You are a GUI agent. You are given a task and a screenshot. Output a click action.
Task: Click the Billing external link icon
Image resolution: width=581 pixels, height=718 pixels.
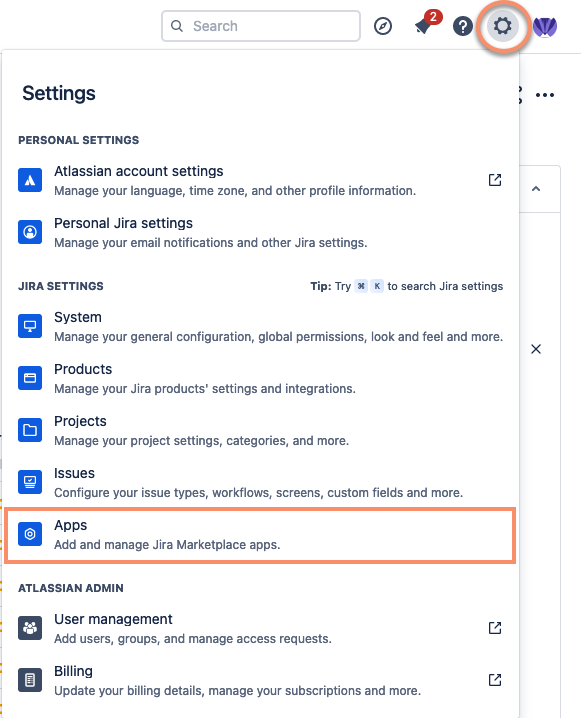[x=495, y=680]
